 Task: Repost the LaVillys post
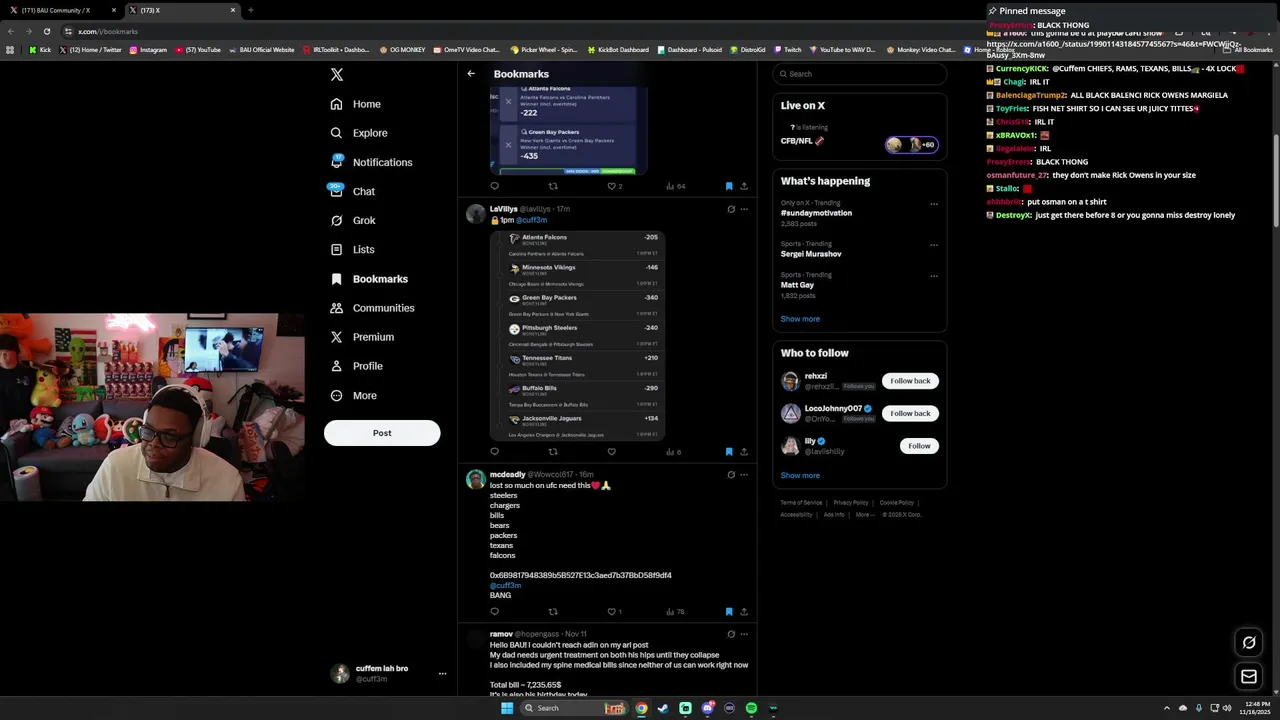(x=553, y=452)
